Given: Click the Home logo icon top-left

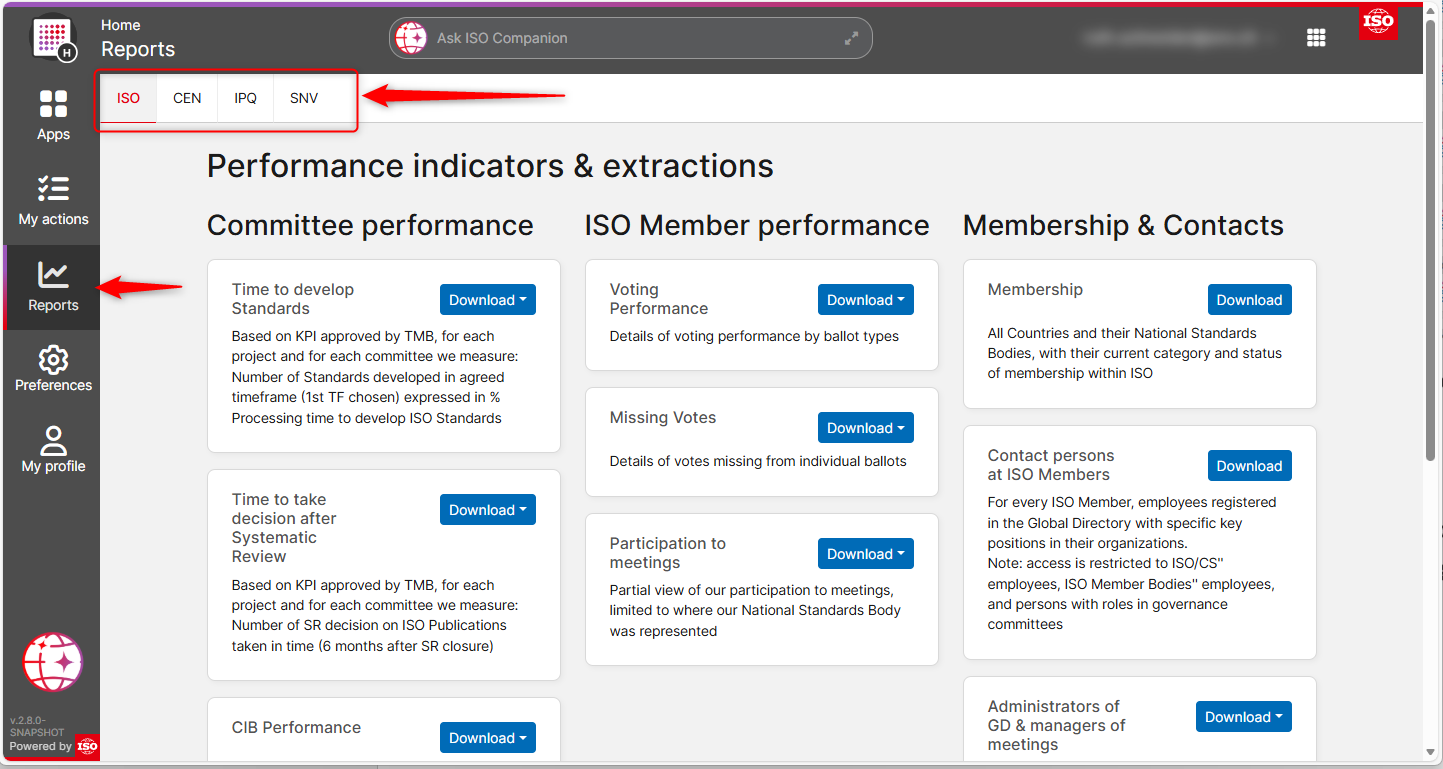Looking at the screenshot, I should tap(53, 38).
